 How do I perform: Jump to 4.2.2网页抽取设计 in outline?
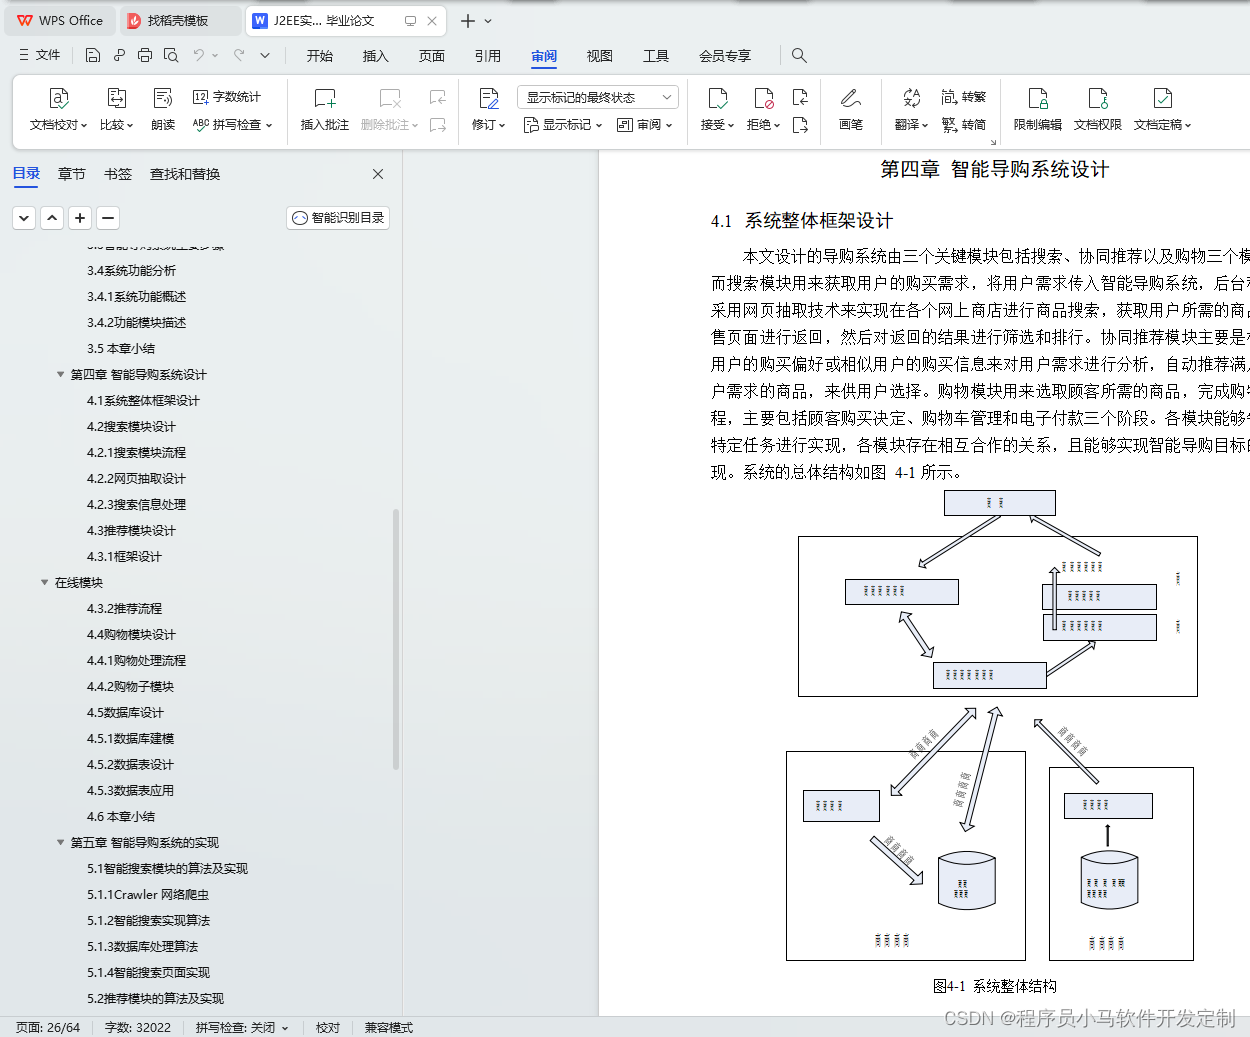pyautogui.click(x=136, y=479)
